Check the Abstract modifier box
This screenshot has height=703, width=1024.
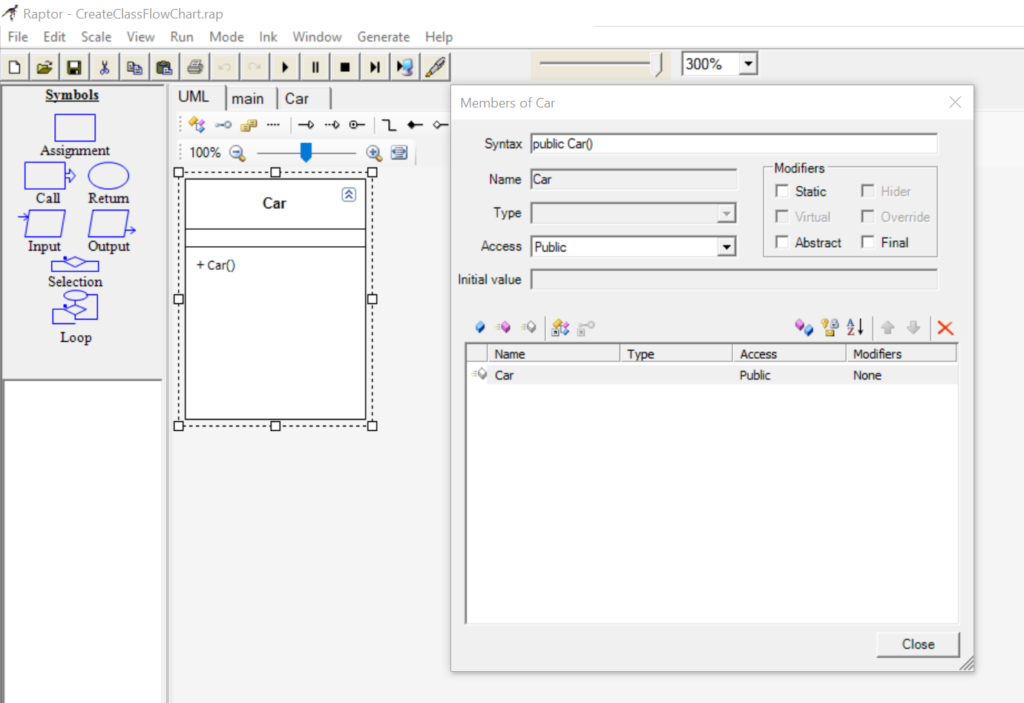point(784,242)
